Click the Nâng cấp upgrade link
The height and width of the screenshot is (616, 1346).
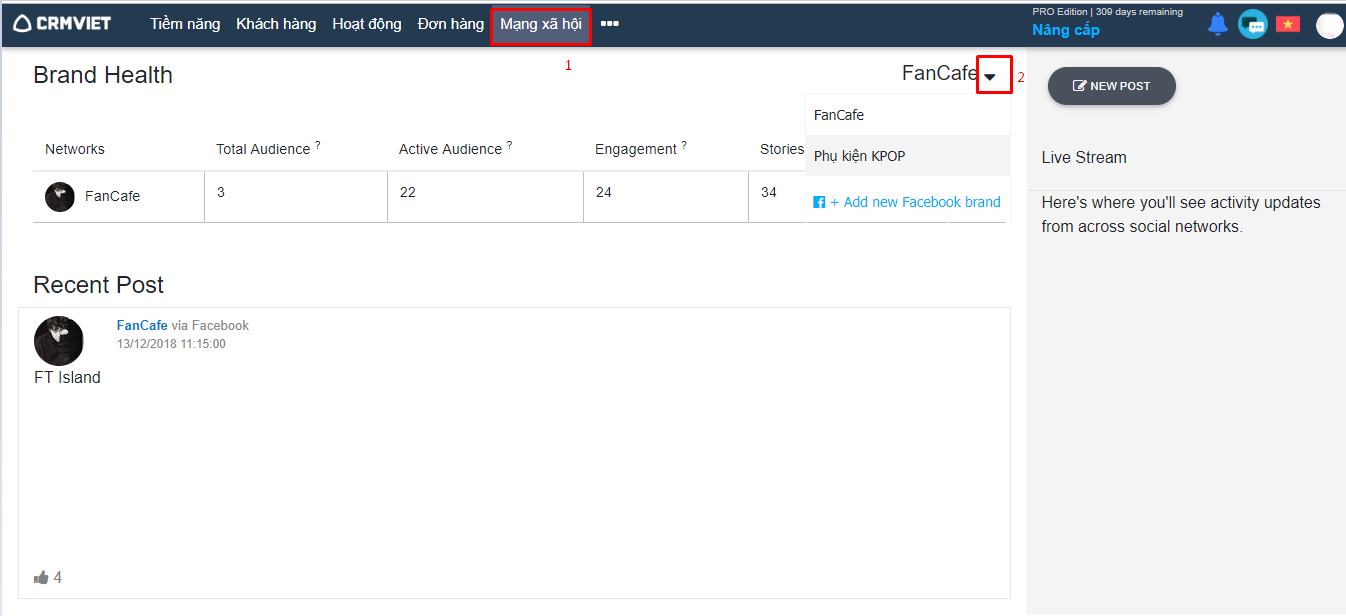[1066, 30]
